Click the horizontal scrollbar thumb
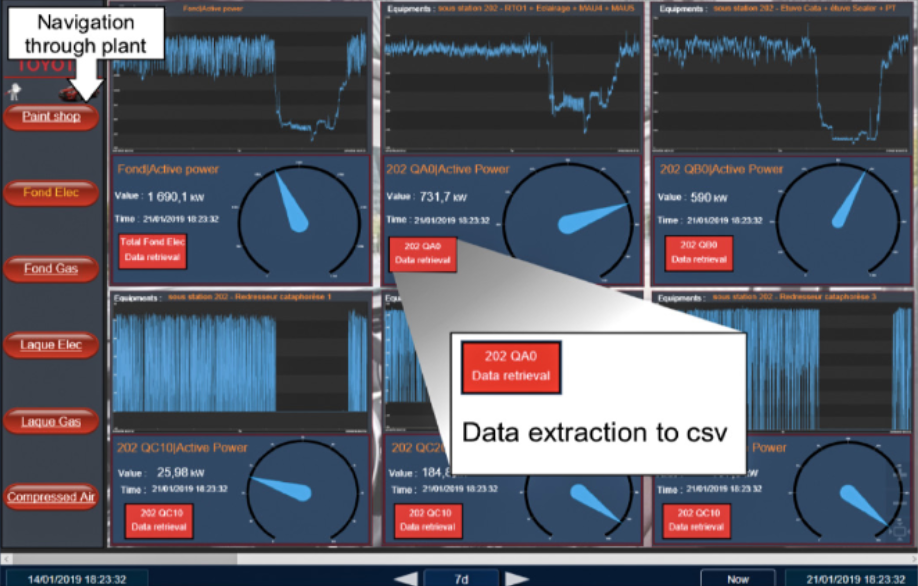Viewport: 918px width, 586px height. click(x=125, y=558)
